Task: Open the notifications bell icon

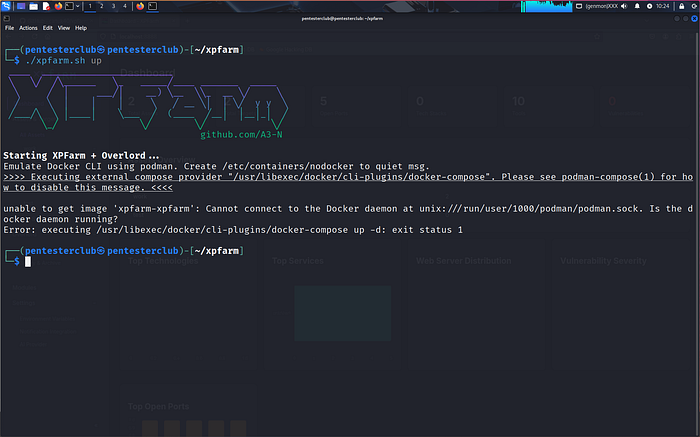Action: [637, 6]
